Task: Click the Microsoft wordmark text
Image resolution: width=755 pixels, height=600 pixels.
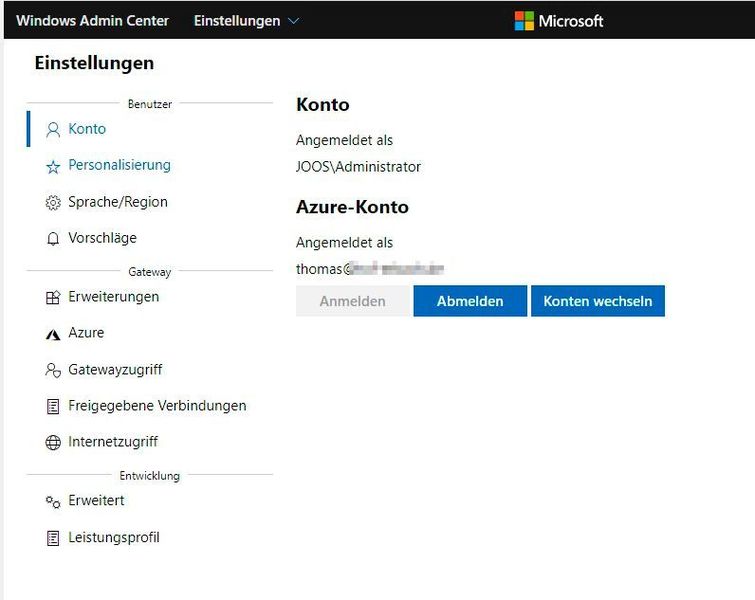Action: click(571, 21)
